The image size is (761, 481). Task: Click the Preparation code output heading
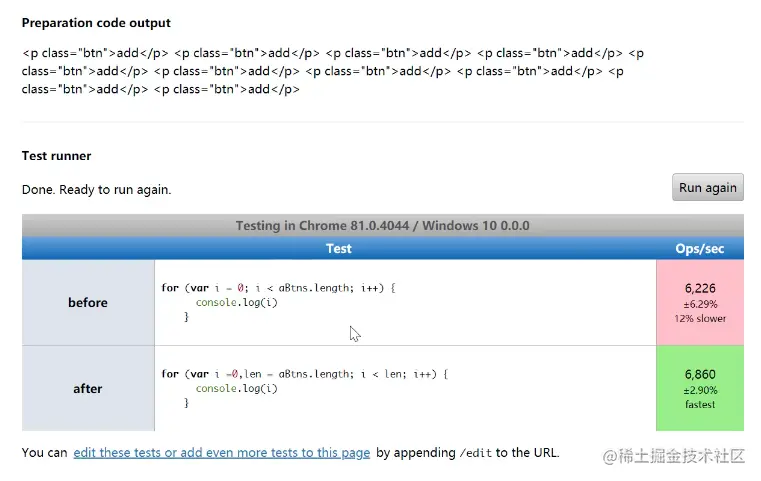[96, 23]
